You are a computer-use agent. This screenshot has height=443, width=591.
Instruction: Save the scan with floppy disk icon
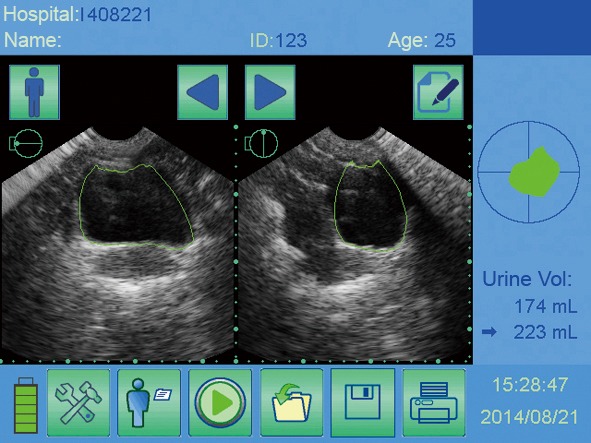click(363, 403)
